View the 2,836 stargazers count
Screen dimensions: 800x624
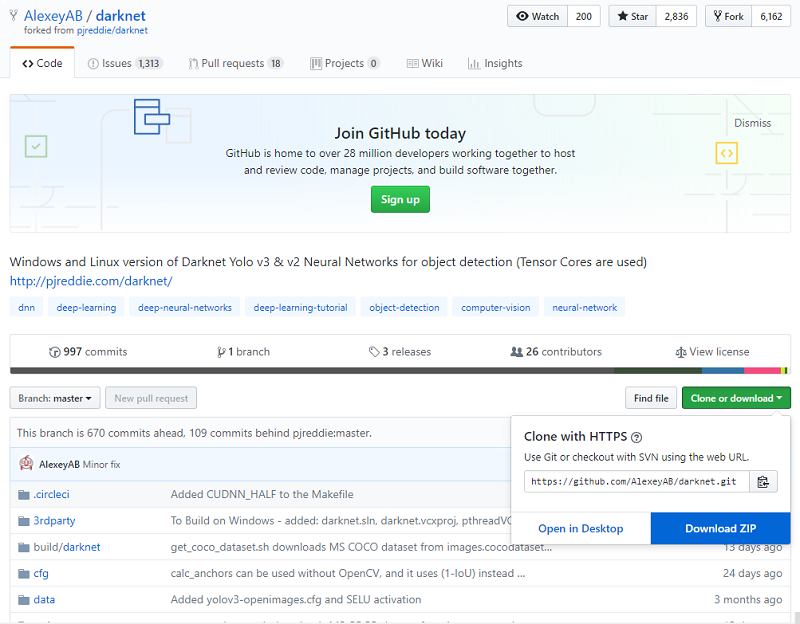click(676, 16)
